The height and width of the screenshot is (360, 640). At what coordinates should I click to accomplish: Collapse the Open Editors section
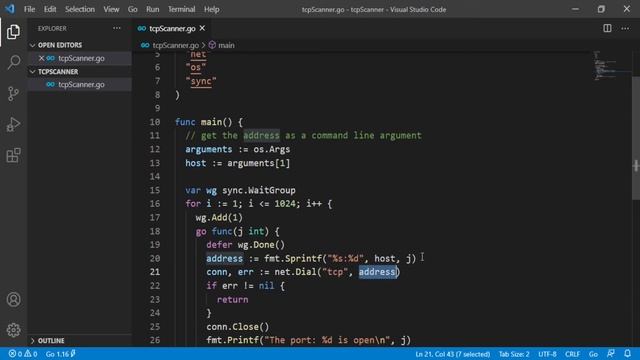[33, 45]
